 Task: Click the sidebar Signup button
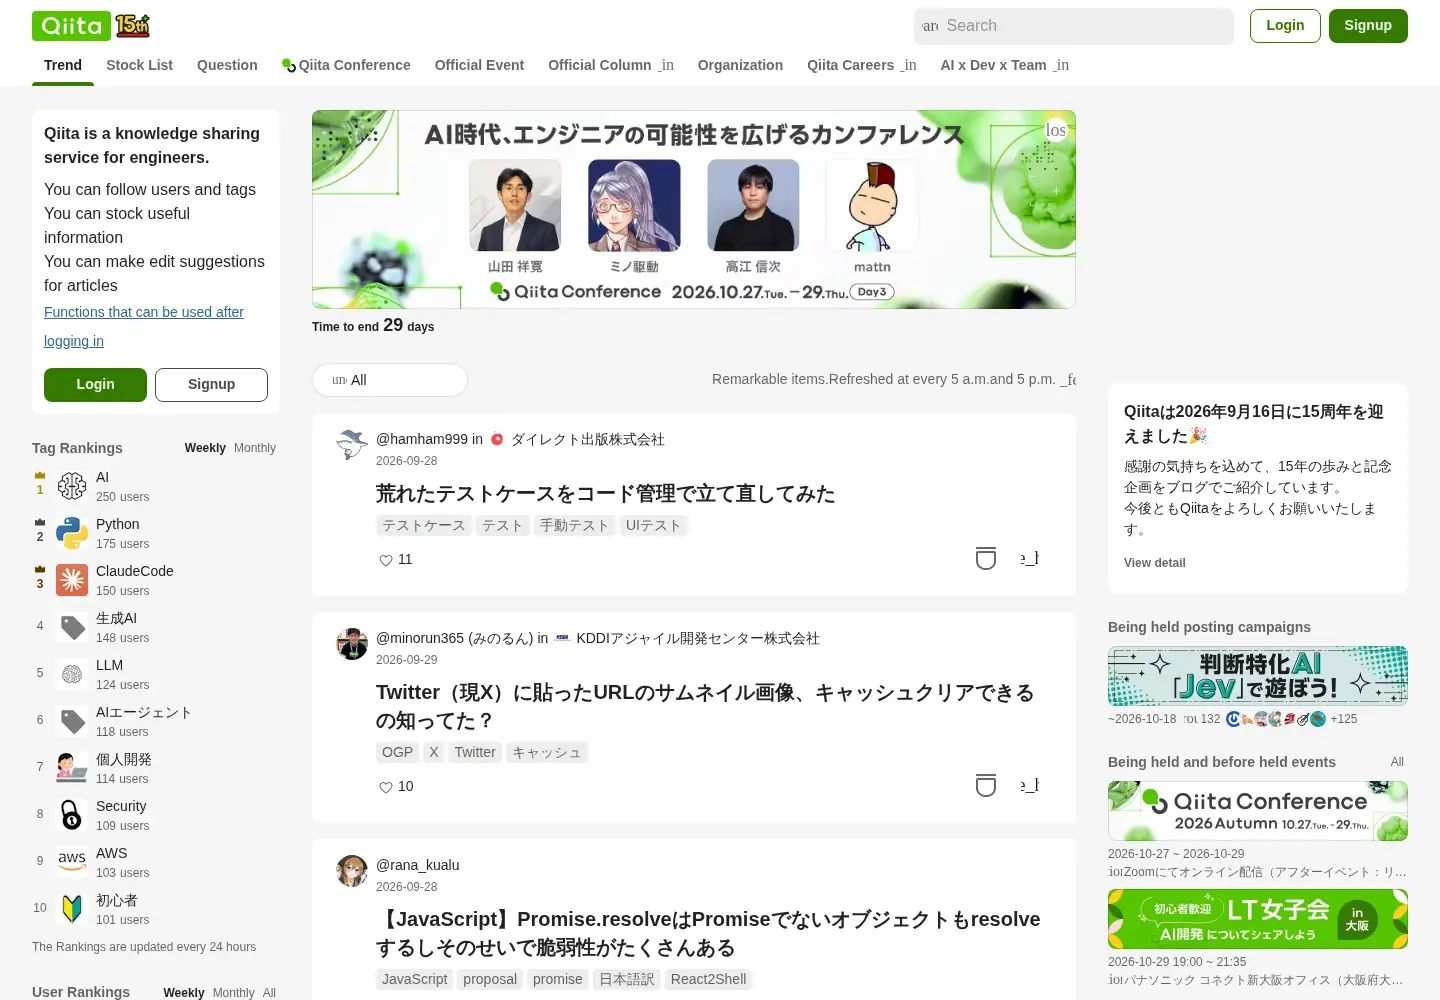212,385
